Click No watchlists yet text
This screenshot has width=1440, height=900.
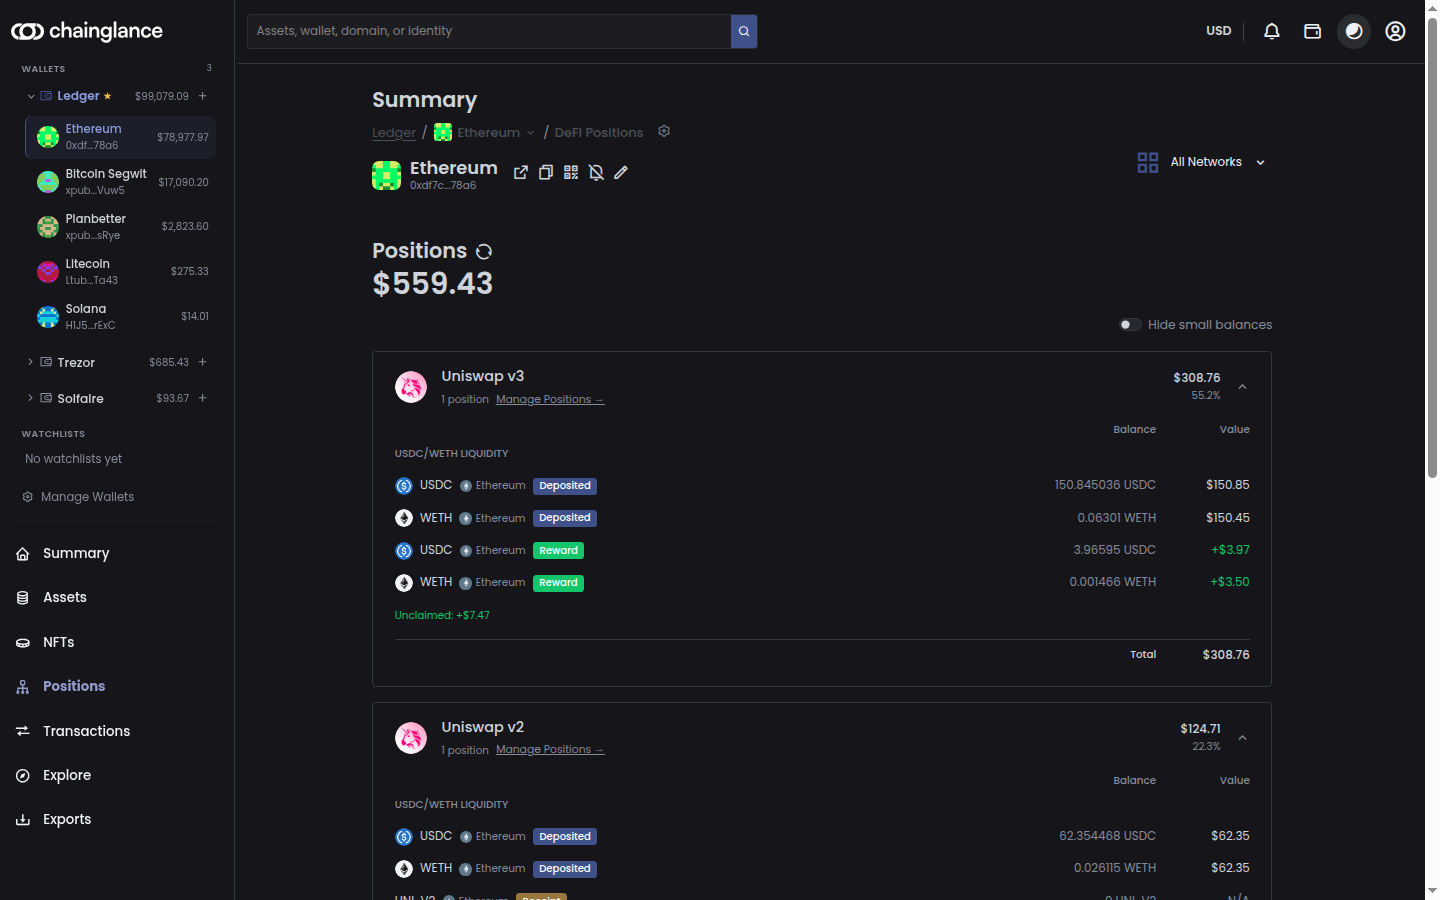(x=74, y=459)
